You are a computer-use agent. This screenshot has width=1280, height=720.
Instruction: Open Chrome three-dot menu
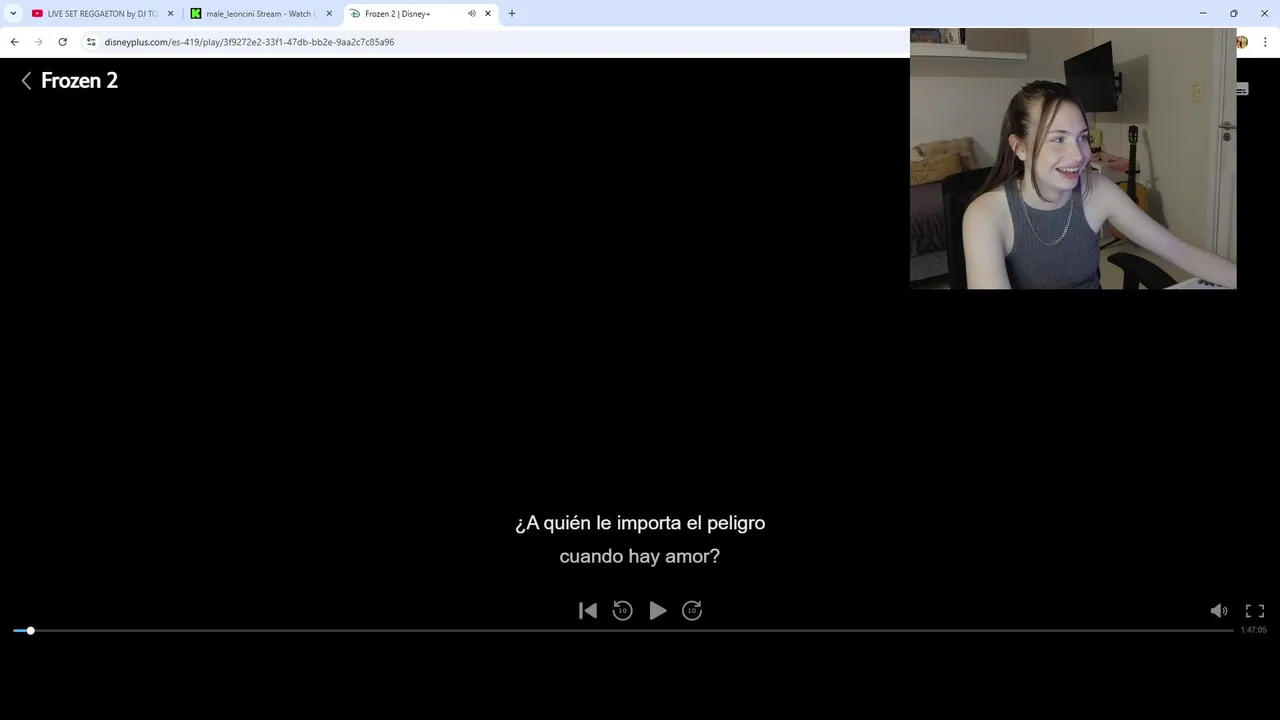coord(1265,42)
